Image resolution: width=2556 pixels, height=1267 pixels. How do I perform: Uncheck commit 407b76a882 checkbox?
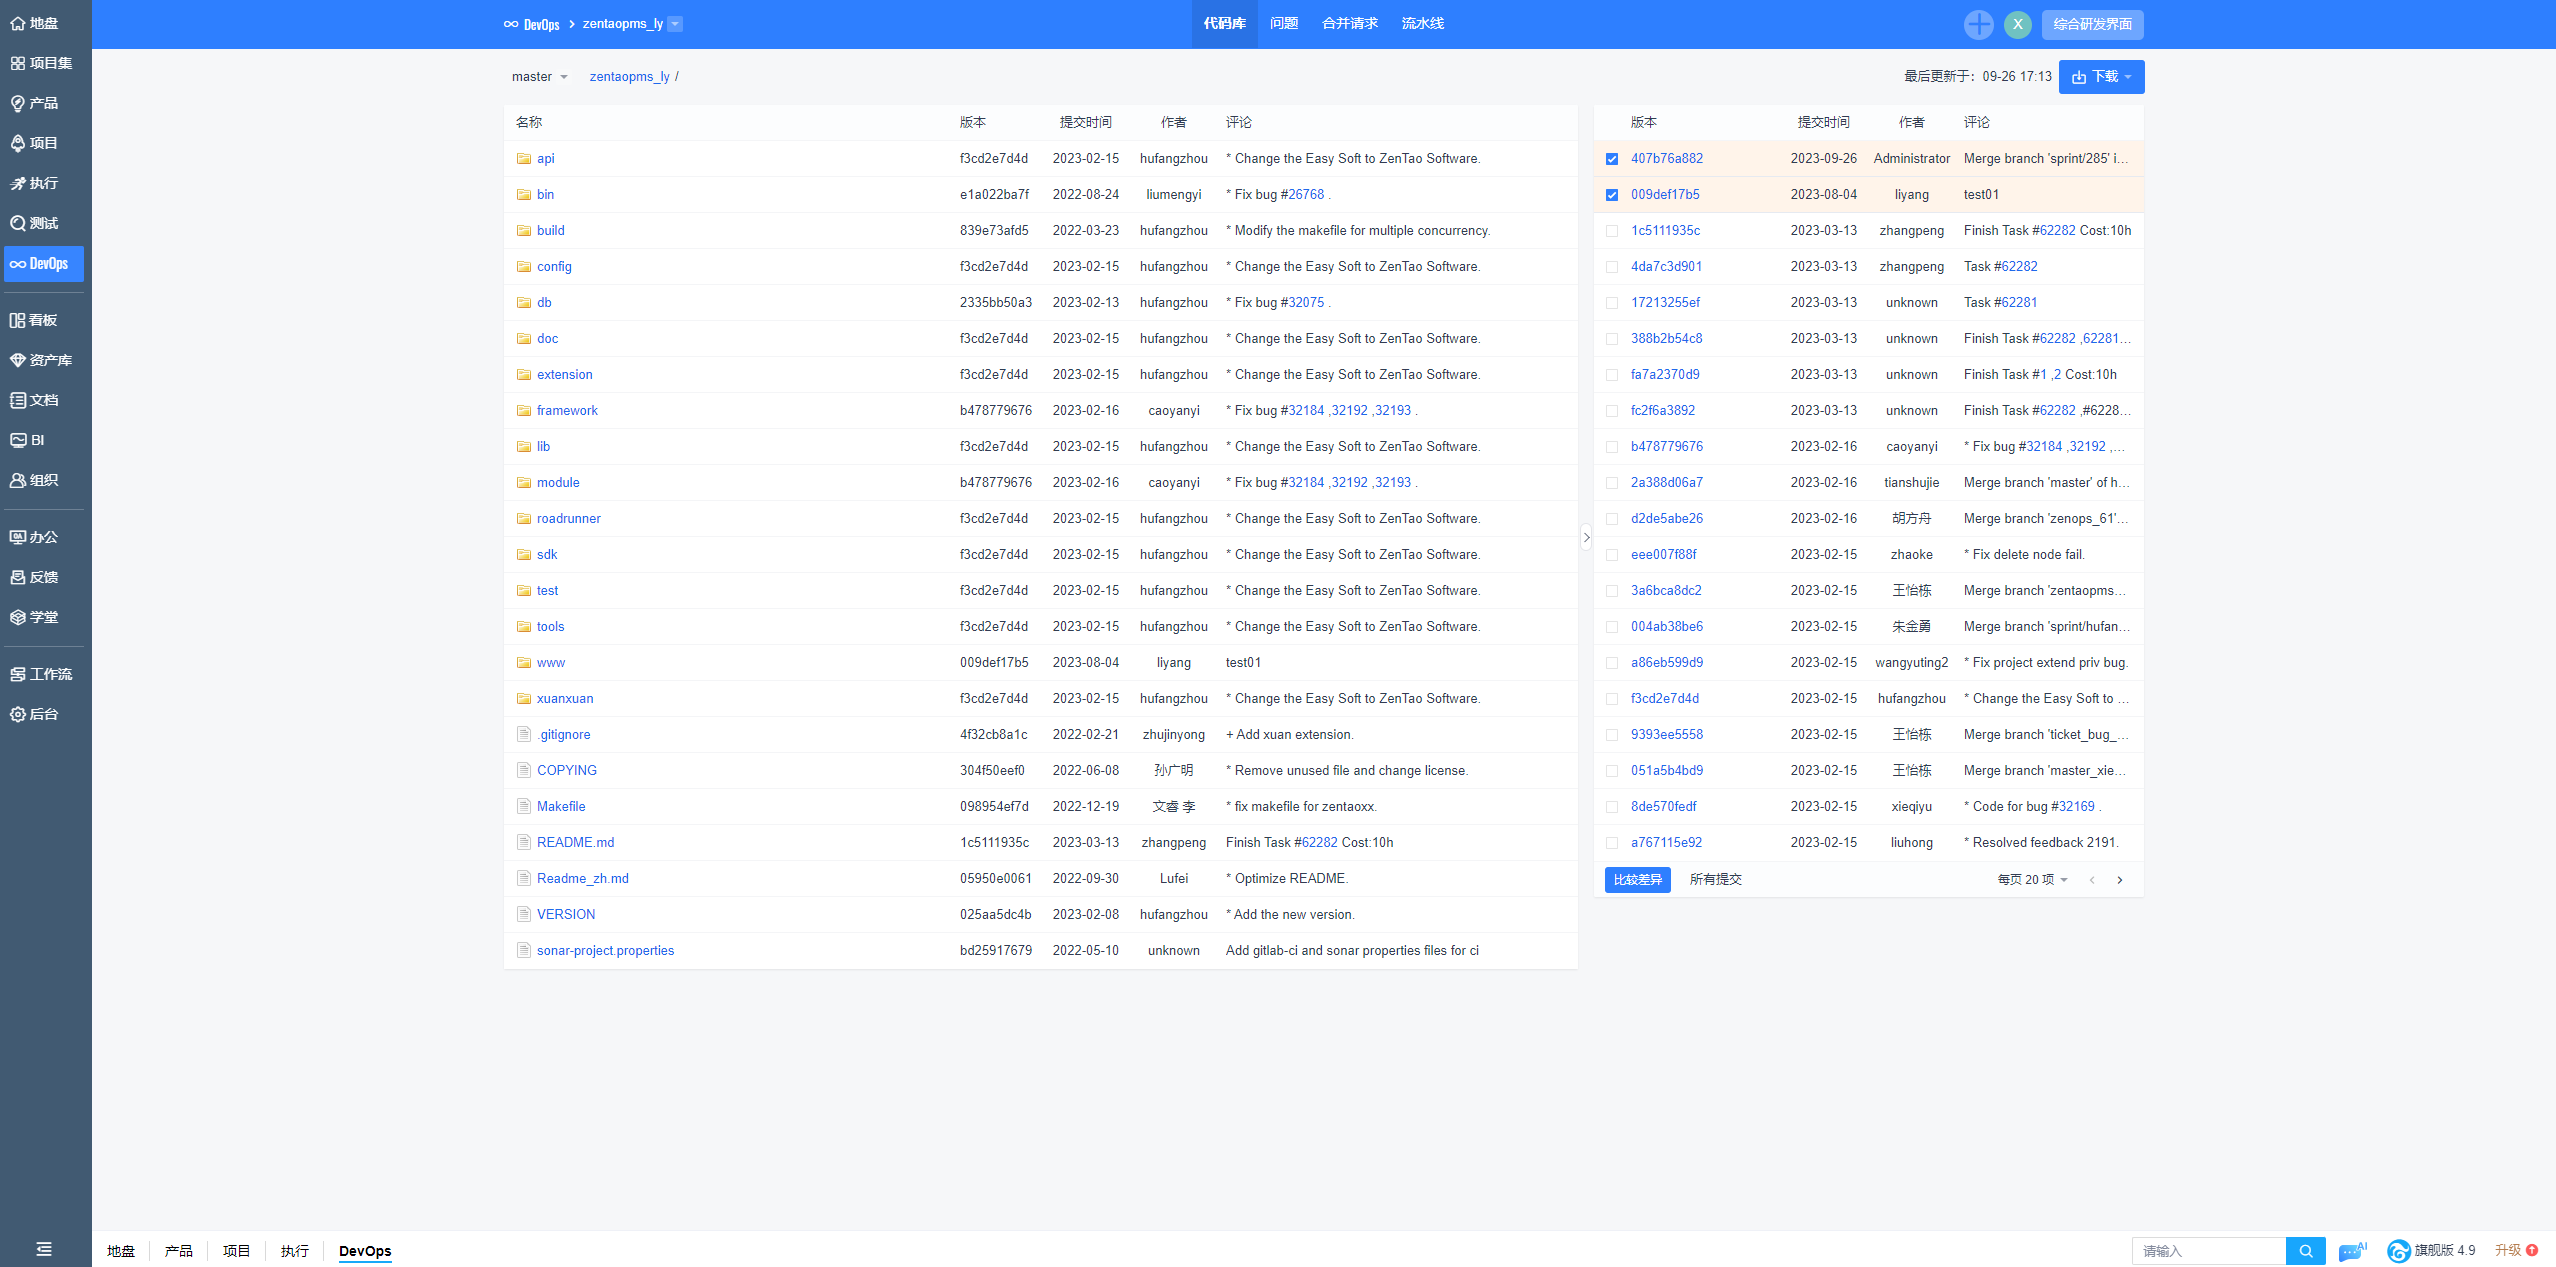click(1612, 159)
